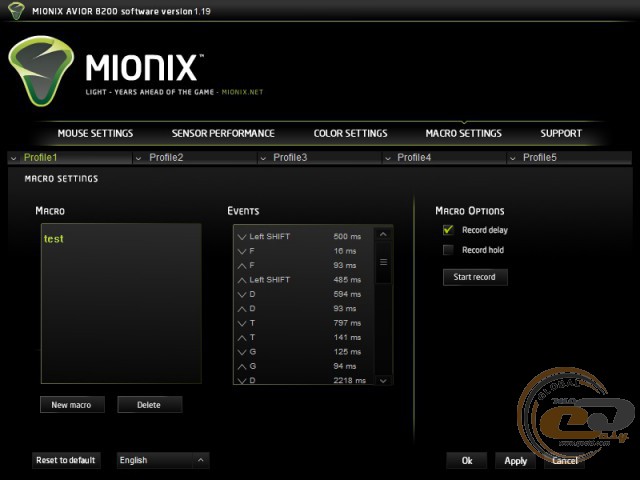Expand the Profile2 dropdown chevron
This screenshot has height=480, width=640.
point(138,158)
